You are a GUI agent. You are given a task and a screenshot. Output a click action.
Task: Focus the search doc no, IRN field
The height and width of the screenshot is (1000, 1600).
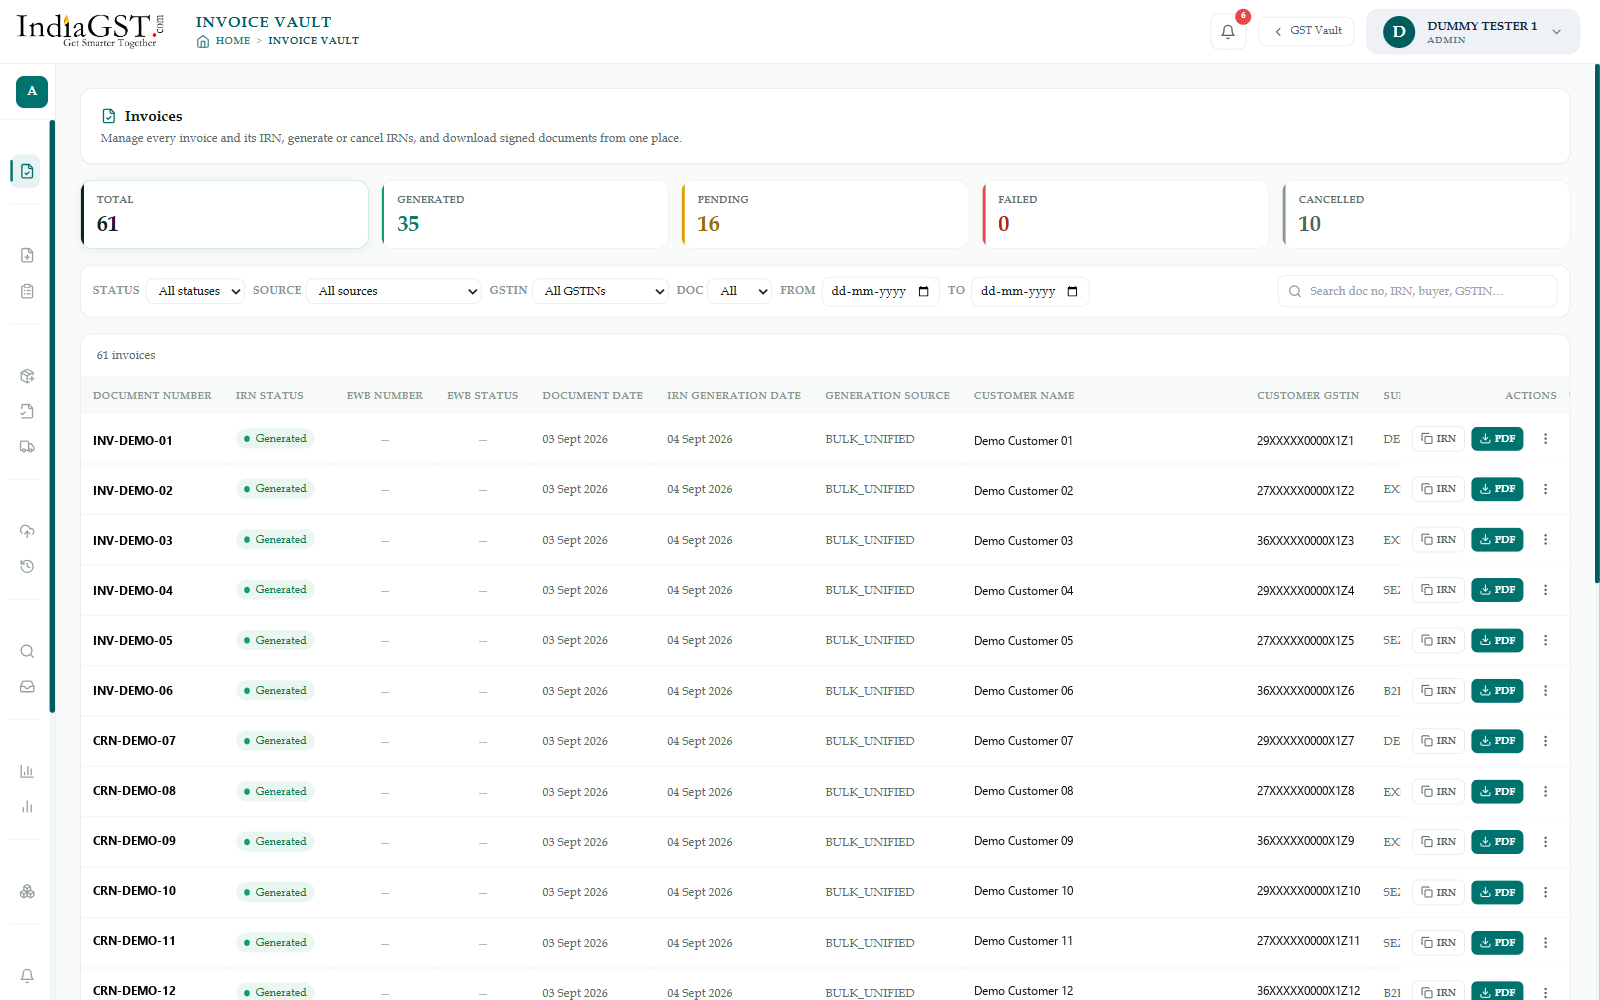1417,291
